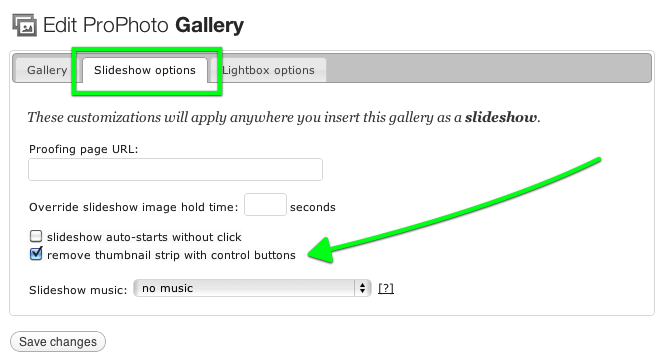This screenshot has width=666, height=363.
Task: Click the 'Edit ProPhoto Gallery' heading
Action: click(x=143, y=25)
